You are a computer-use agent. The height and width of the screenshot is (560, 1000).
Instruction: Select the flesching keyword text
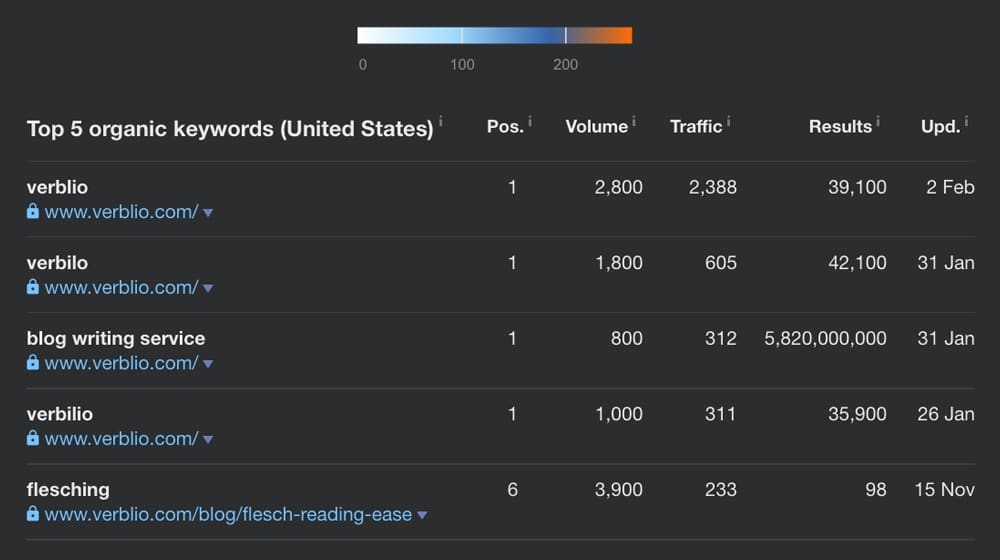point(68,490)
